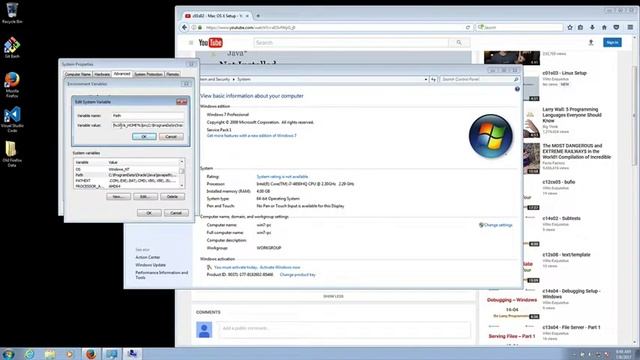Image resolution: width=640 pixels, height=360 pixels.
Task: Click Firefox back arrow button
Action: (184, 27)
